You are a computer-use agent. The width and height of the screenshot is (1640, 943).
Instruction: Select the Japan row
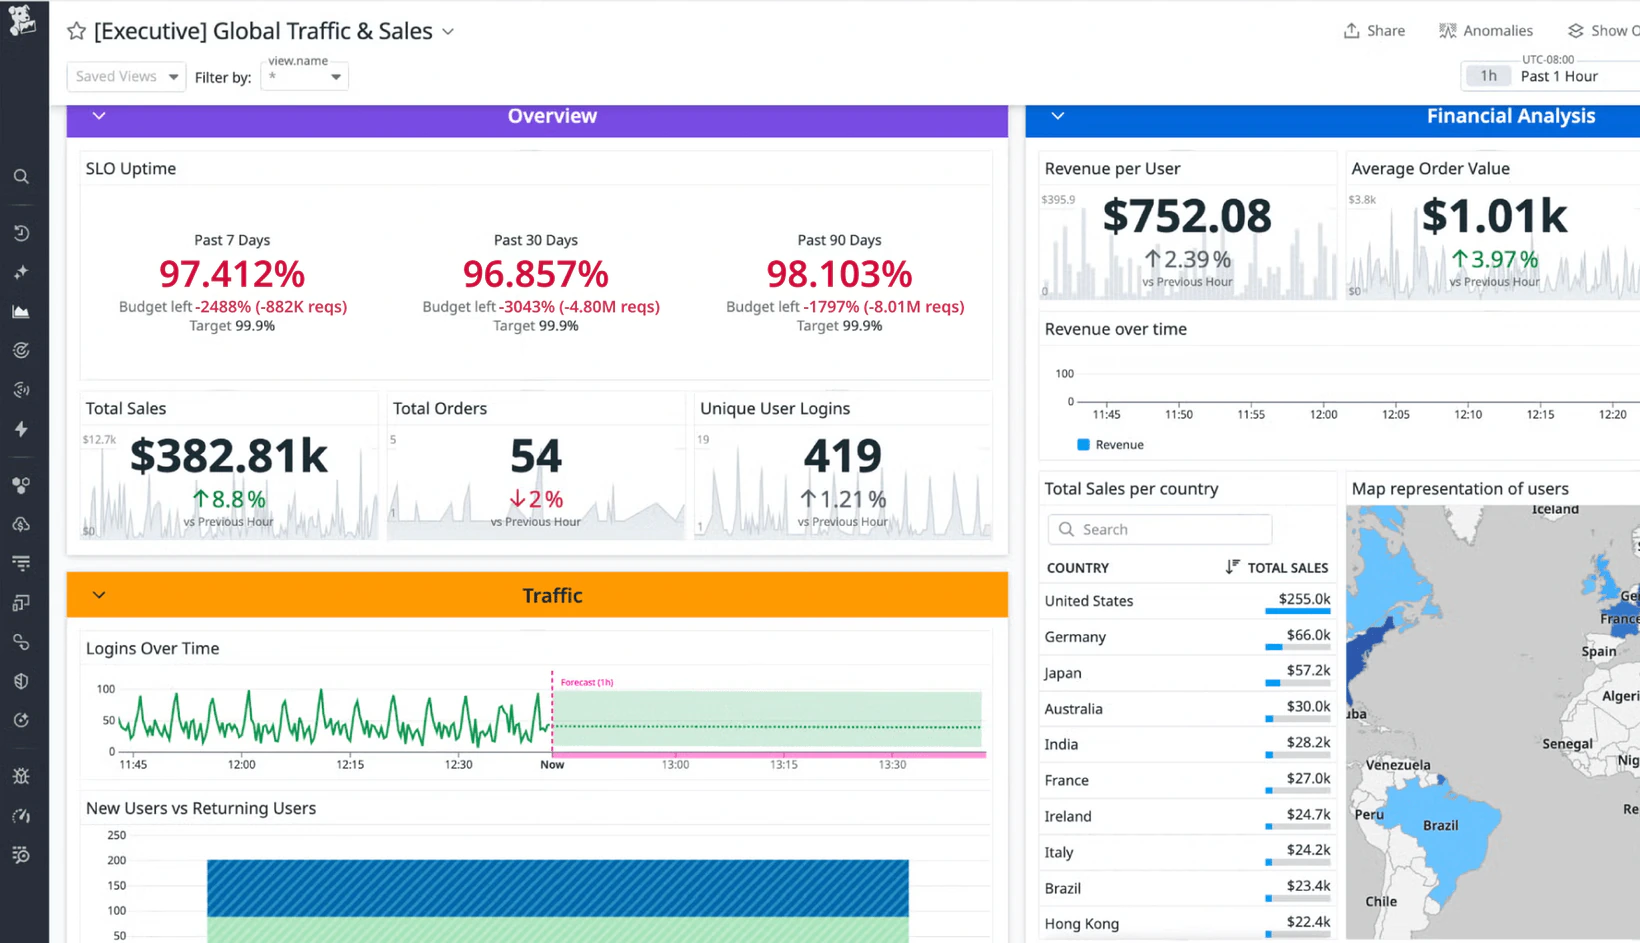pyautogui.click(x=1187, y=673)
